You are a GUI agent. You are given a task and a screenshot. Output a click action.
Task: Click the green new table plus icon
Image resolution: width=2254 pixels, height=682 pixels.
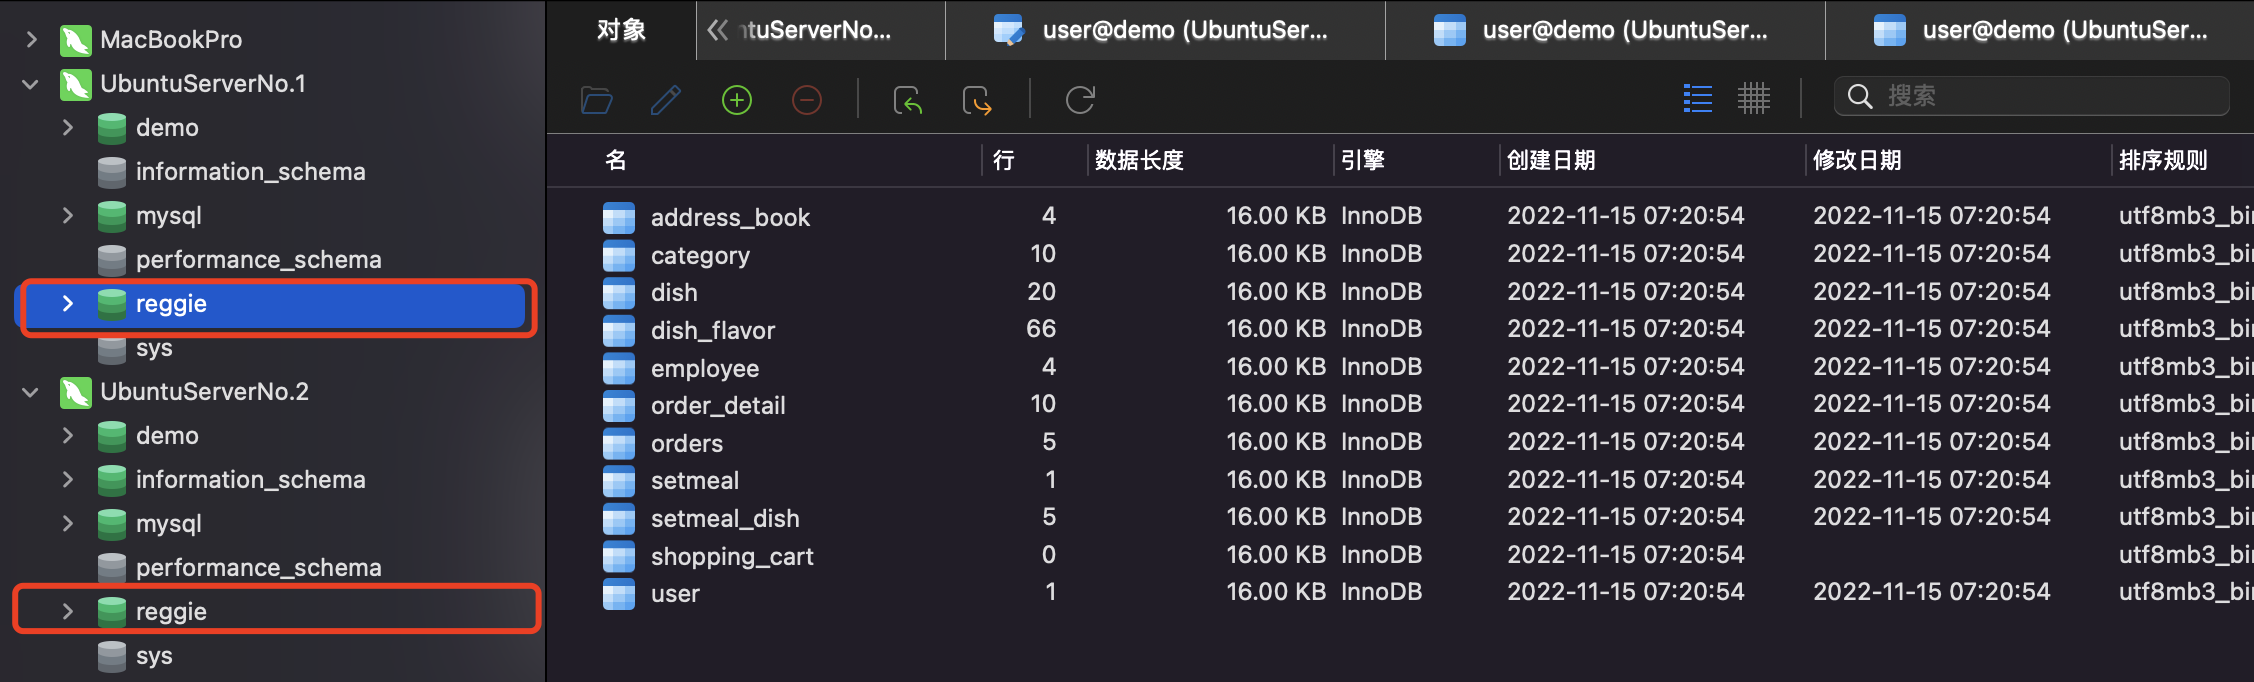click(737, 100)
